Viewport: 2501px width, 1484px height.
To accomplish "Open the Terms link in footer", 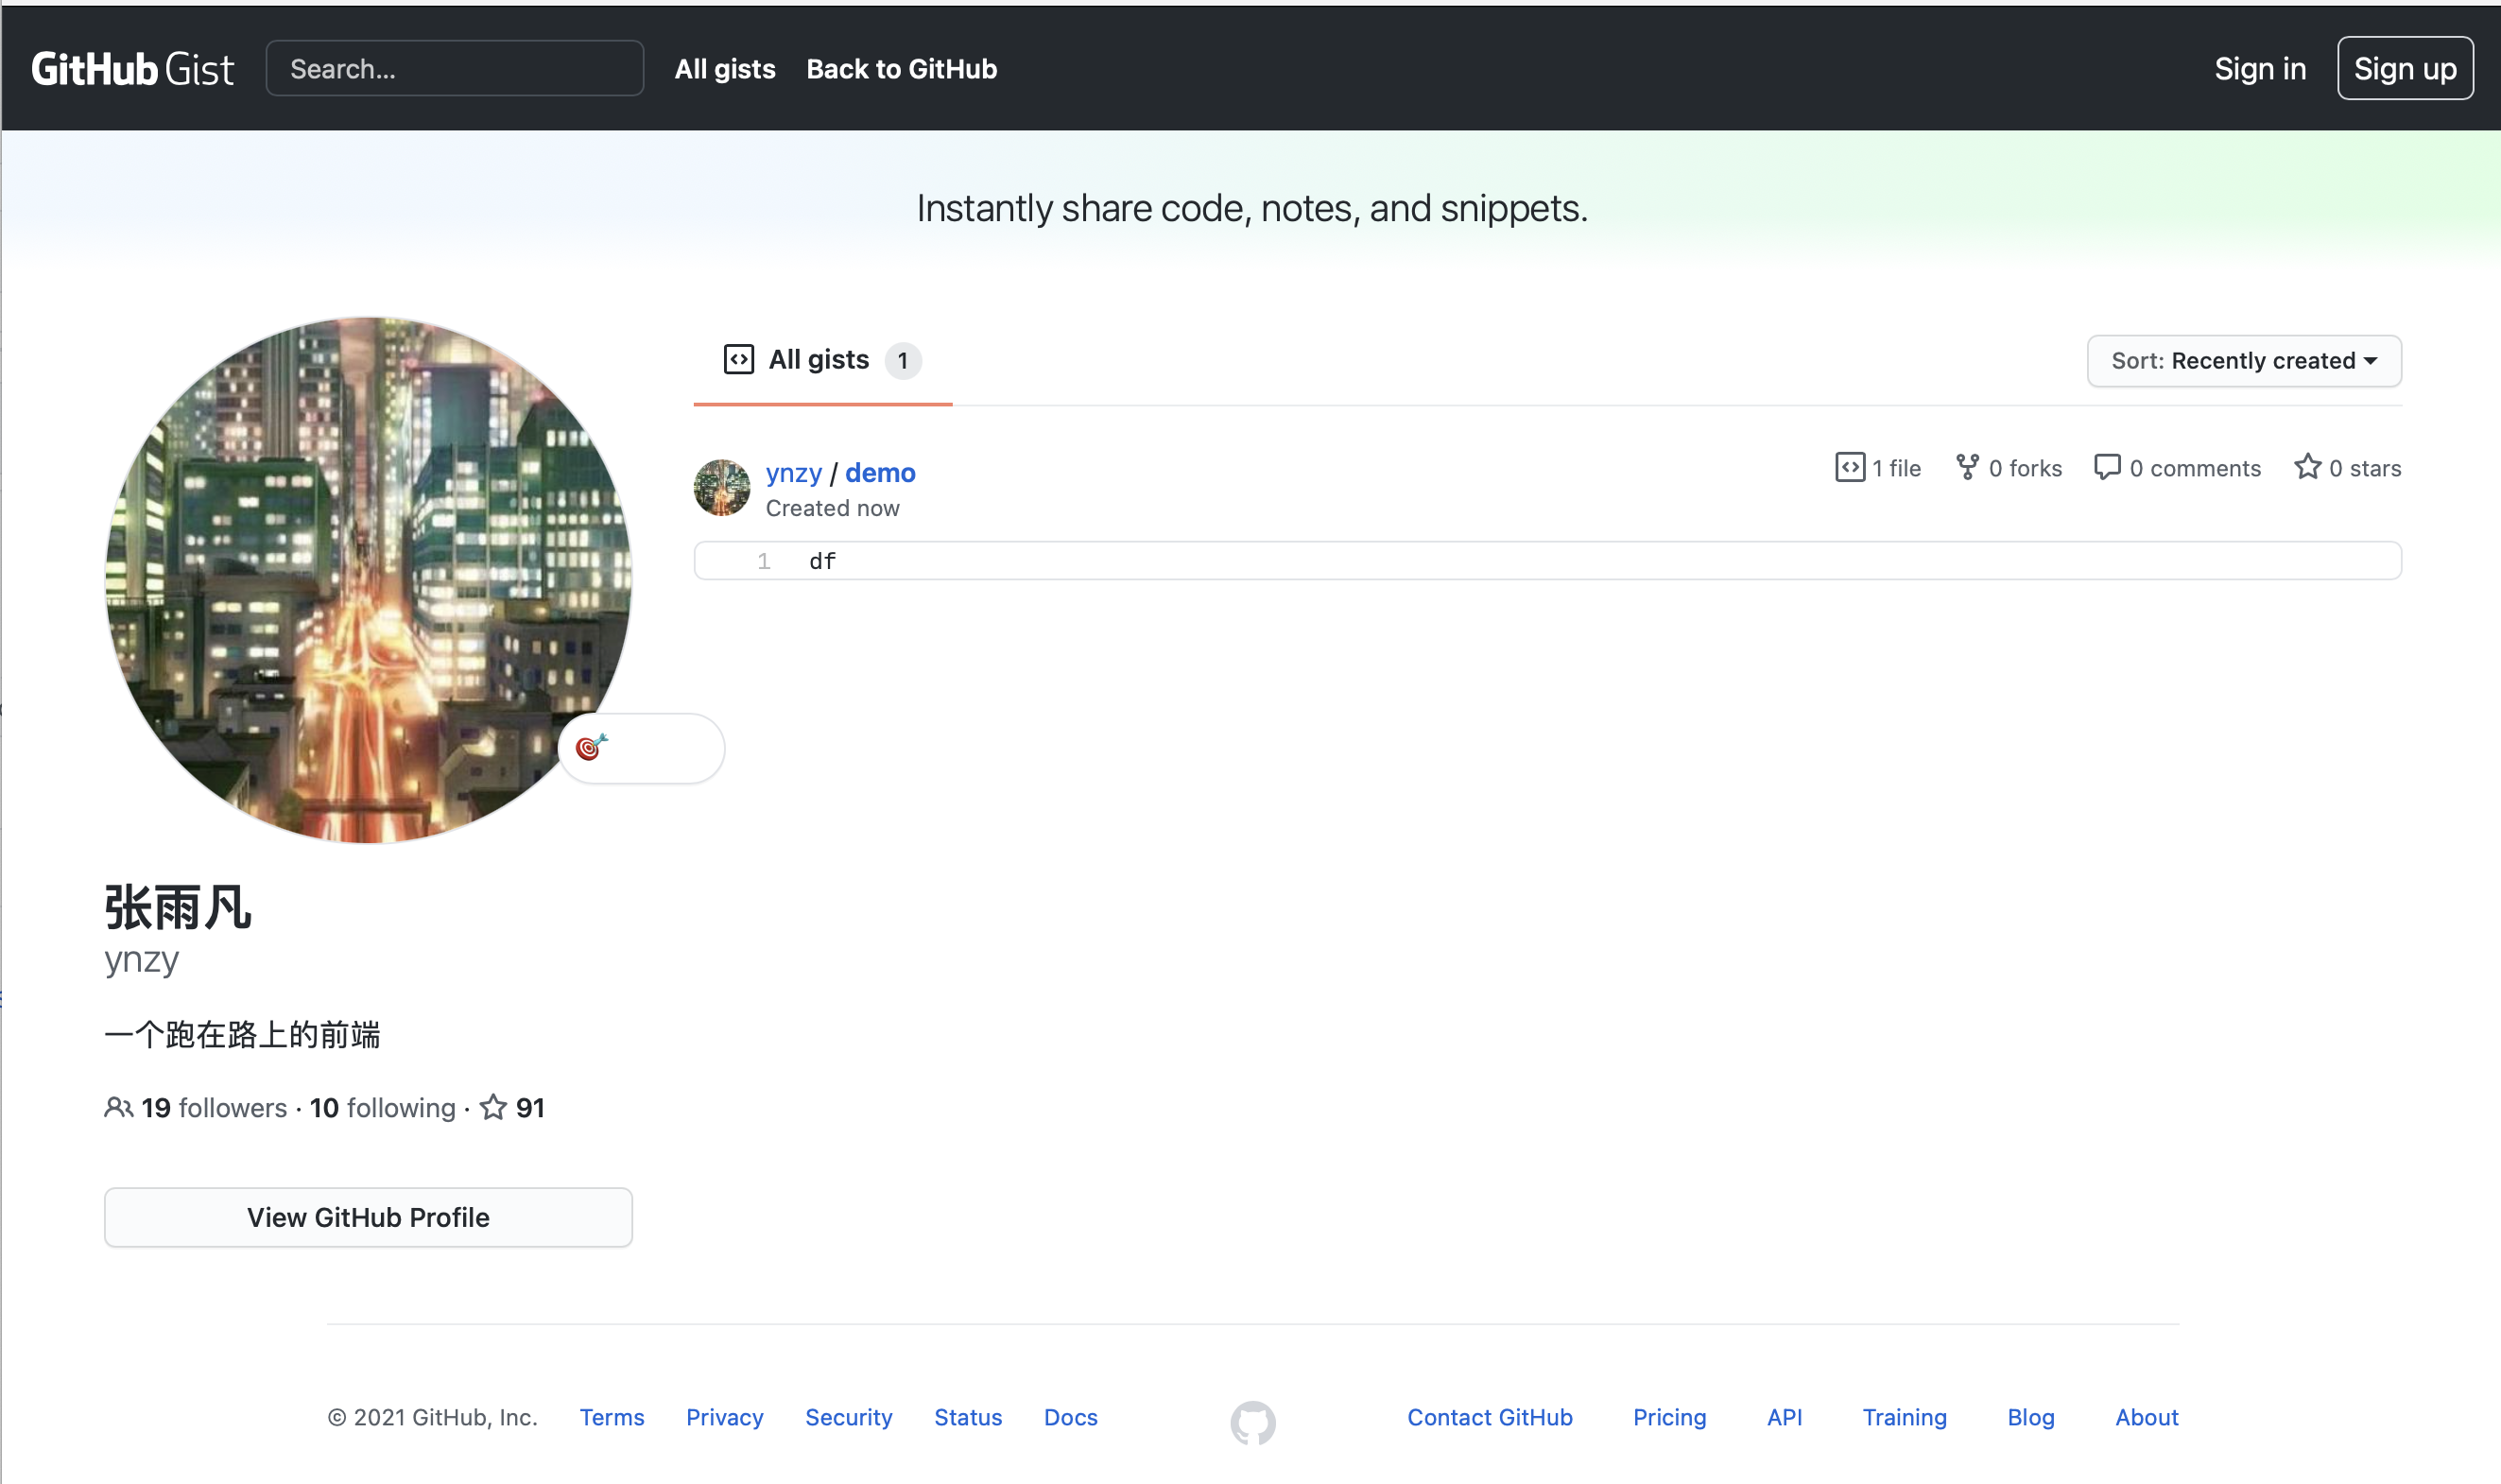I will (x=611, y=1417).
